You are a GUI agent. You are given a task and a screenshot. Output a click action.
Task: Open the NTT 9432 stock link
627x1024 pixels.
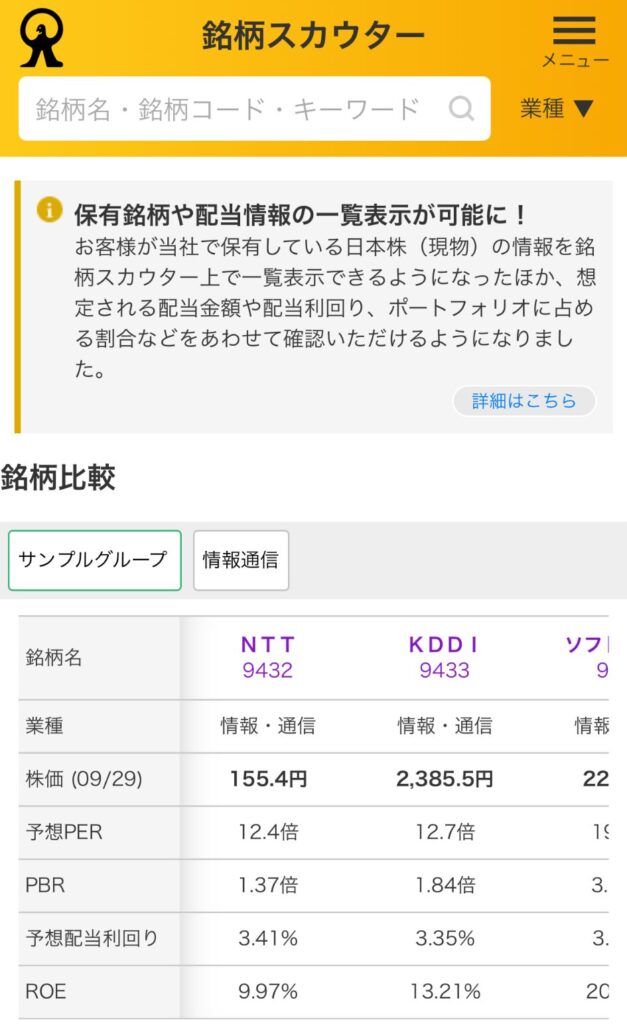coord(267,657)
